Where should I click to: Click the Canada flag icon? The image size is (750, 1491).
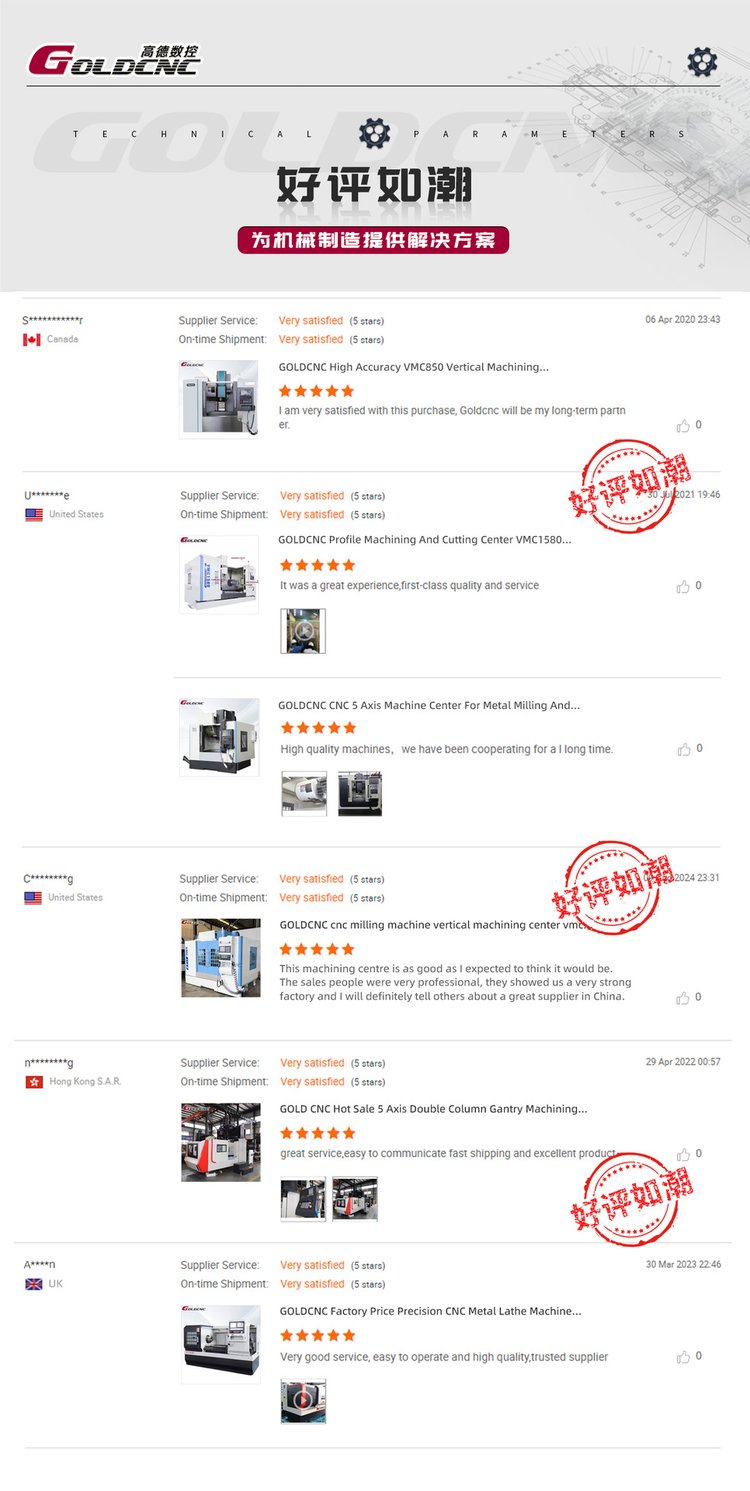click(x=32, y=340)
